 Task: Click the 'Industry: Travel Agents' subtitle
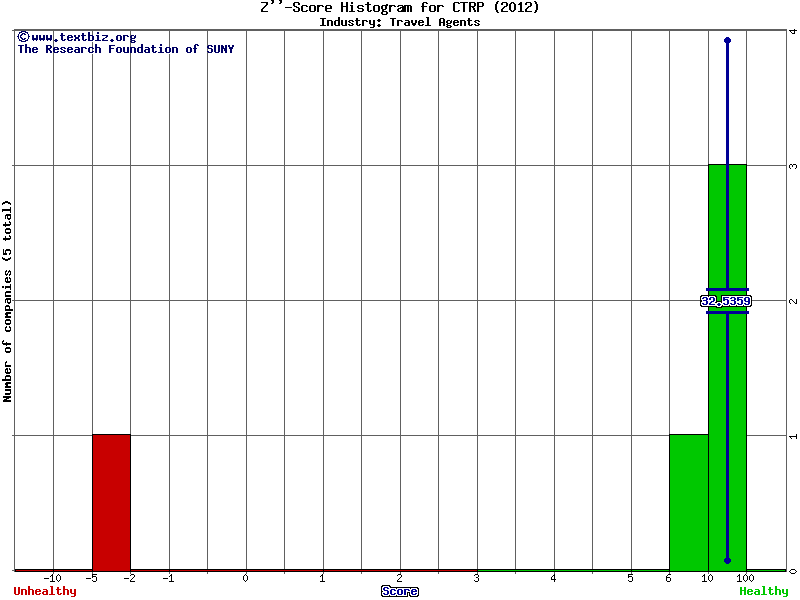coord(399,22)
